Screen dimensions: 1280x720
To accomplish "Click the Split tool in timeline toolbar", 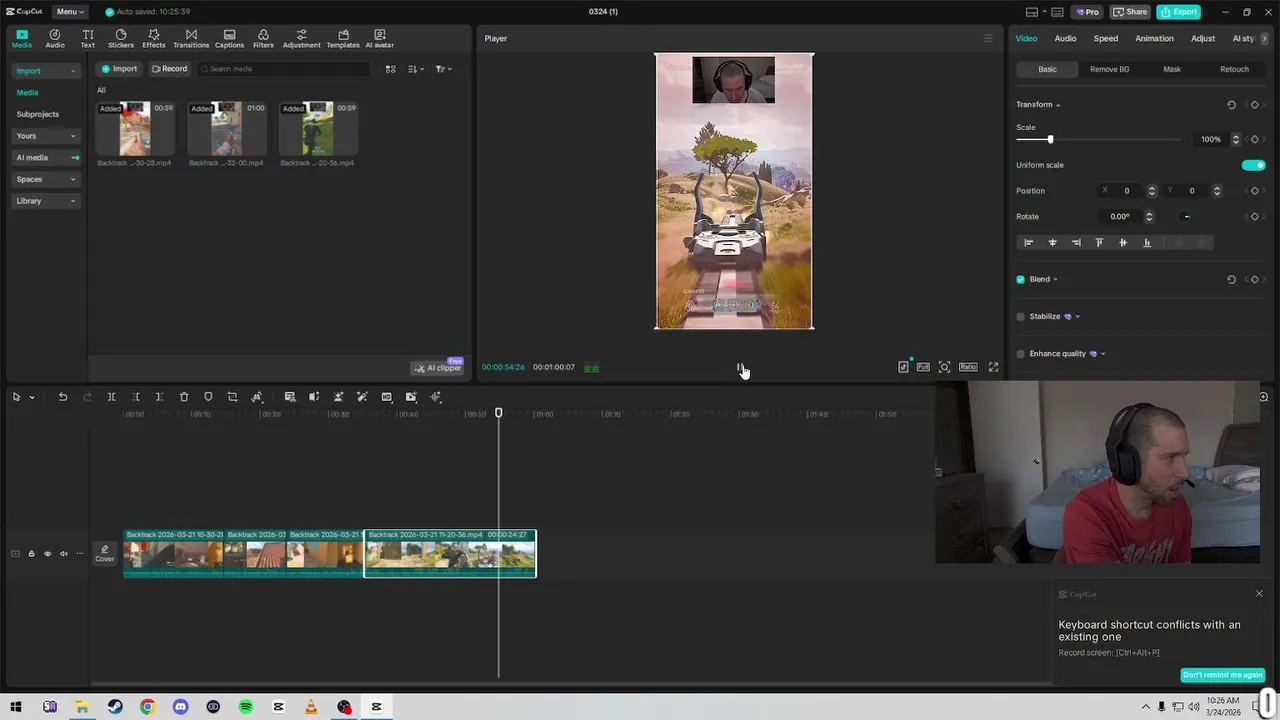I will point(111,397).
